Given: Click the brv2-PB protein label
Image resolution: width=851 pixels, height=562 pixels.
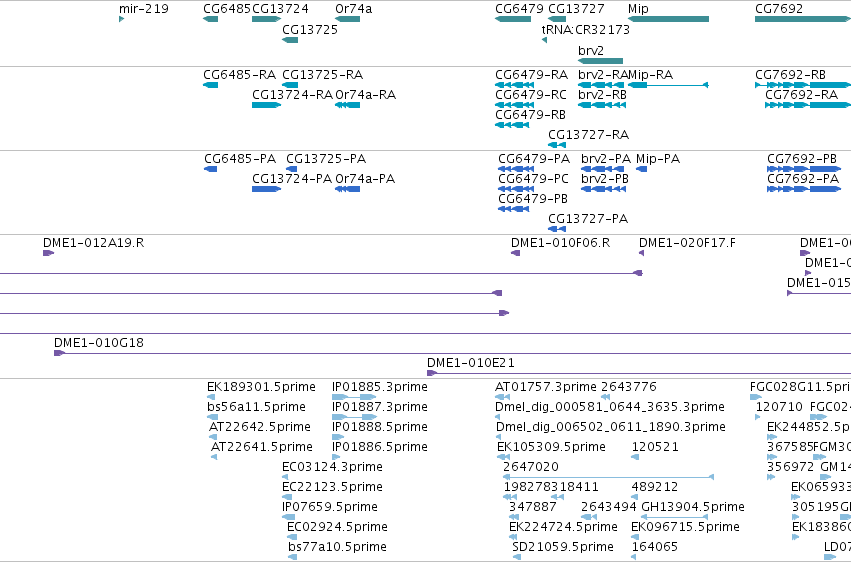Looking at the screenshot, I should pos(605,178).
